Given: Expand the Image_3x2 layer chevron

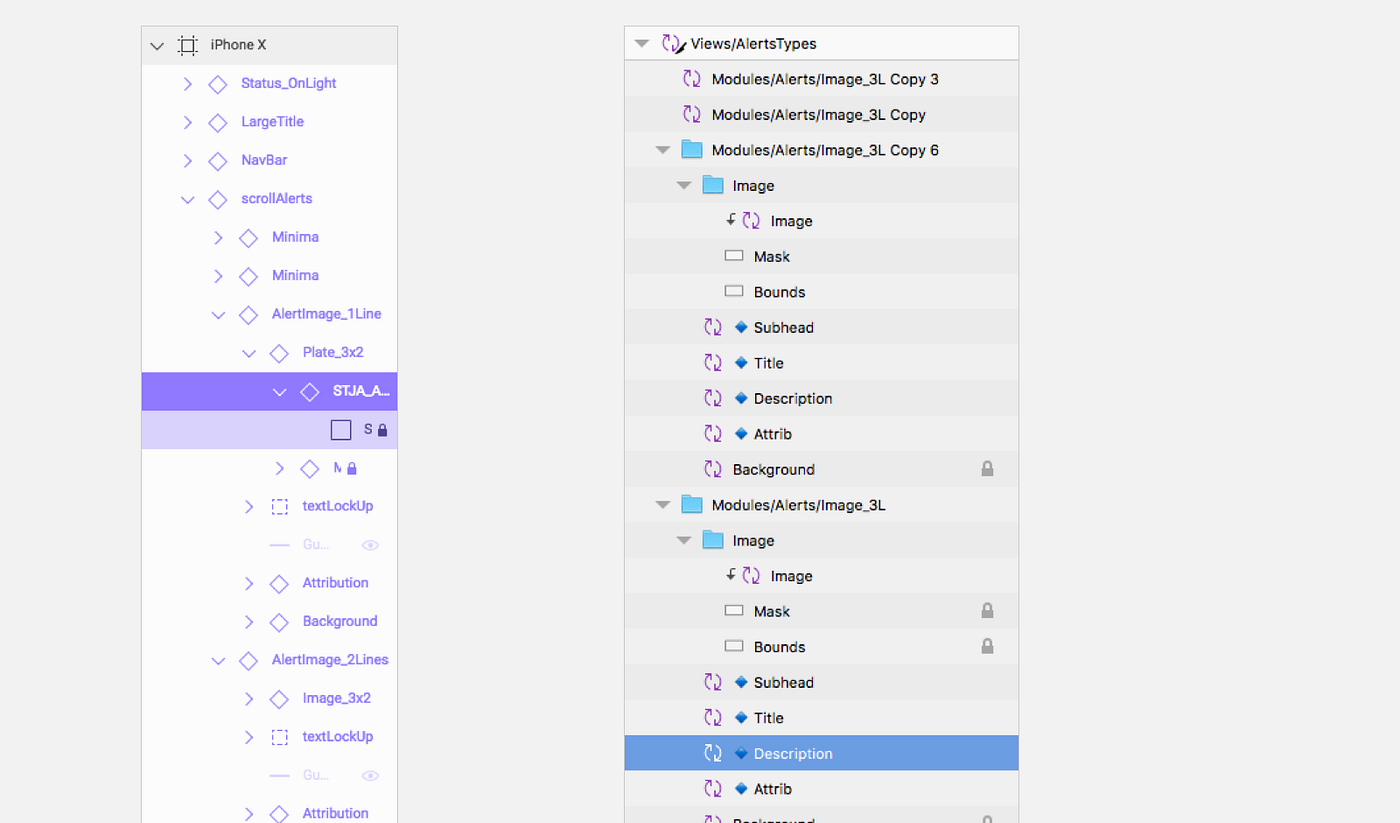Looking at the screenshot, I should [249, 699].
